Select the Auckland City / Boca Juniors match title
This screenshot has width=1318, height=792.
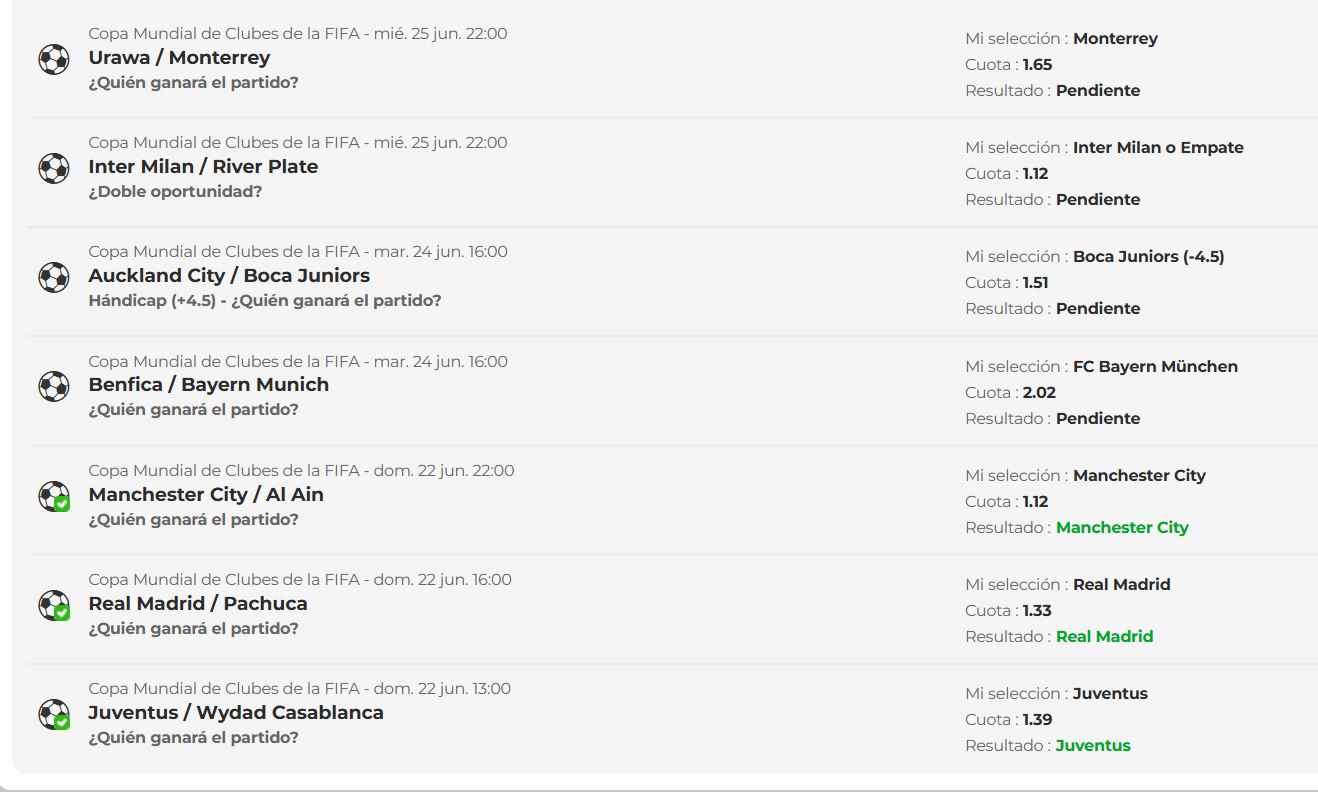click(229, 276)
